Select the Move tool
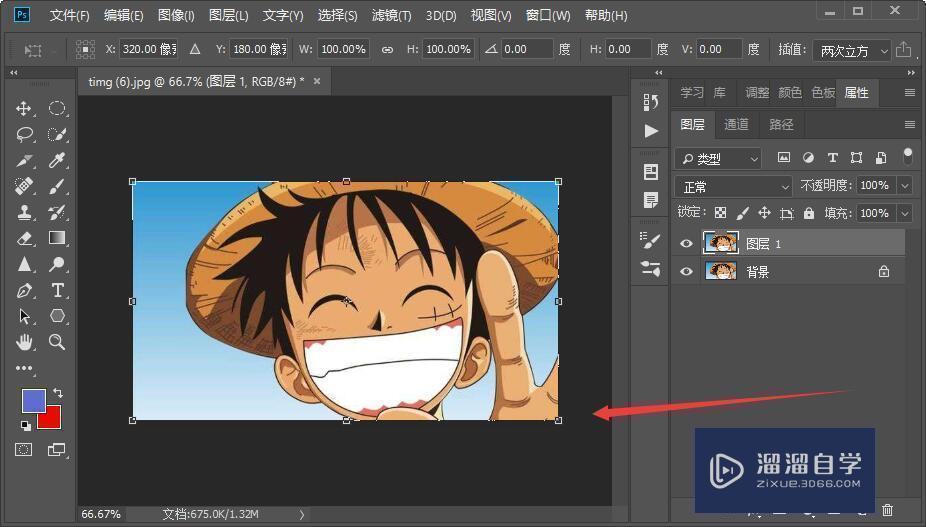 [x=24, y=108]
